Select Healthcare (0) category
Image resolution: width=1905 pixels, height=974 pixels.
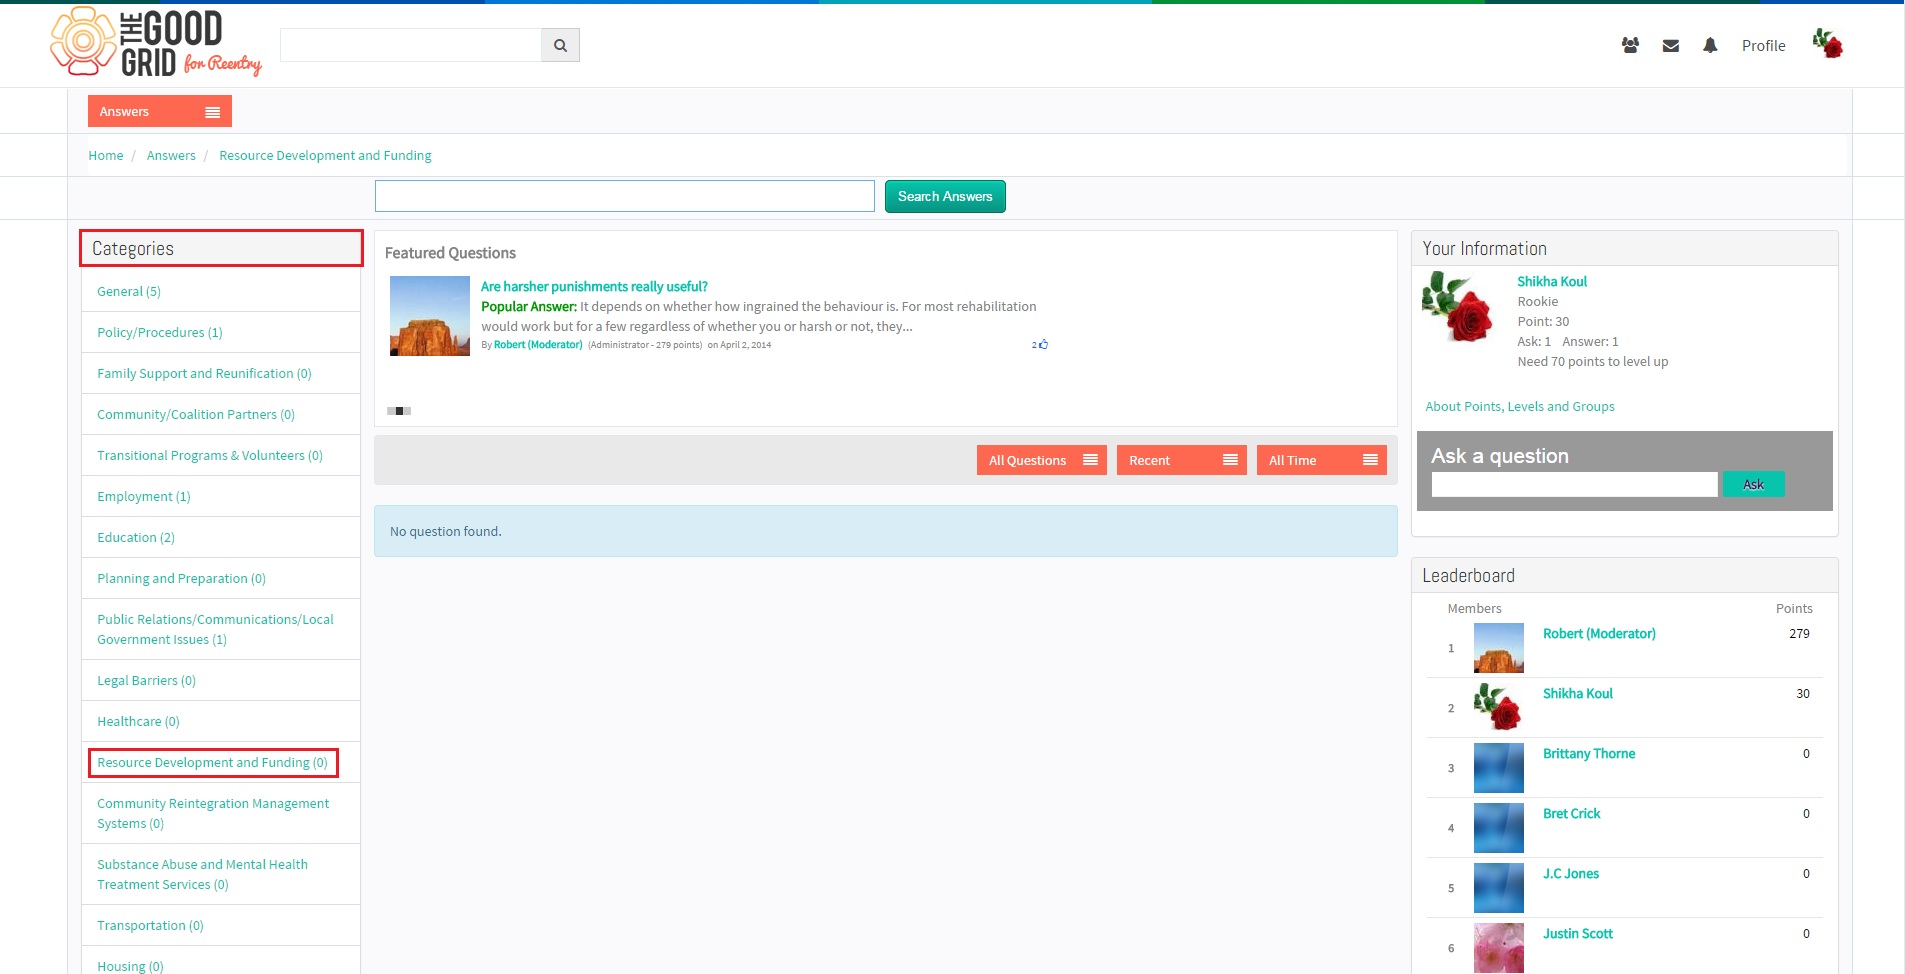coord(138,721)
